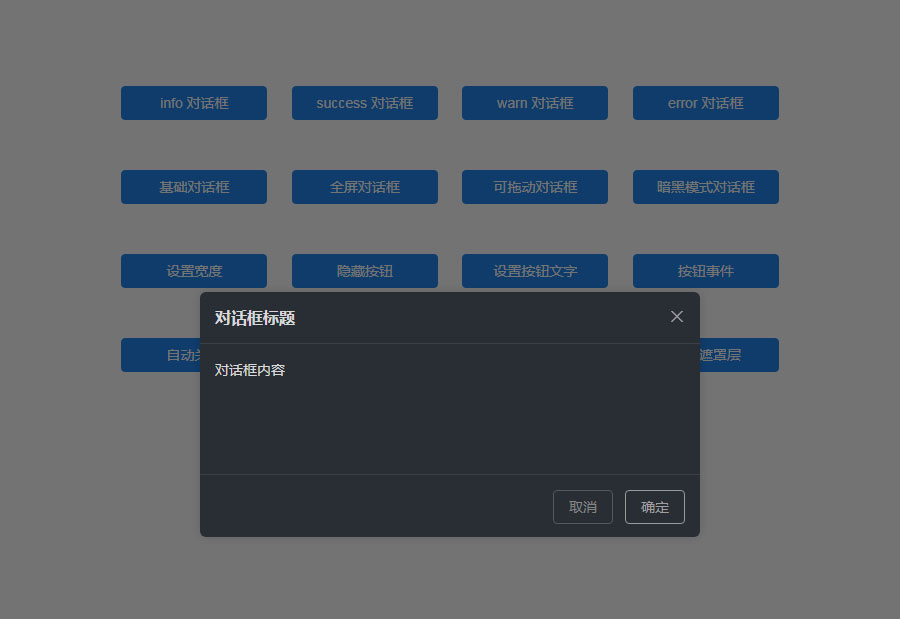
Task: Click the 暗黑模式对话框 button
Action: point(706,187)
